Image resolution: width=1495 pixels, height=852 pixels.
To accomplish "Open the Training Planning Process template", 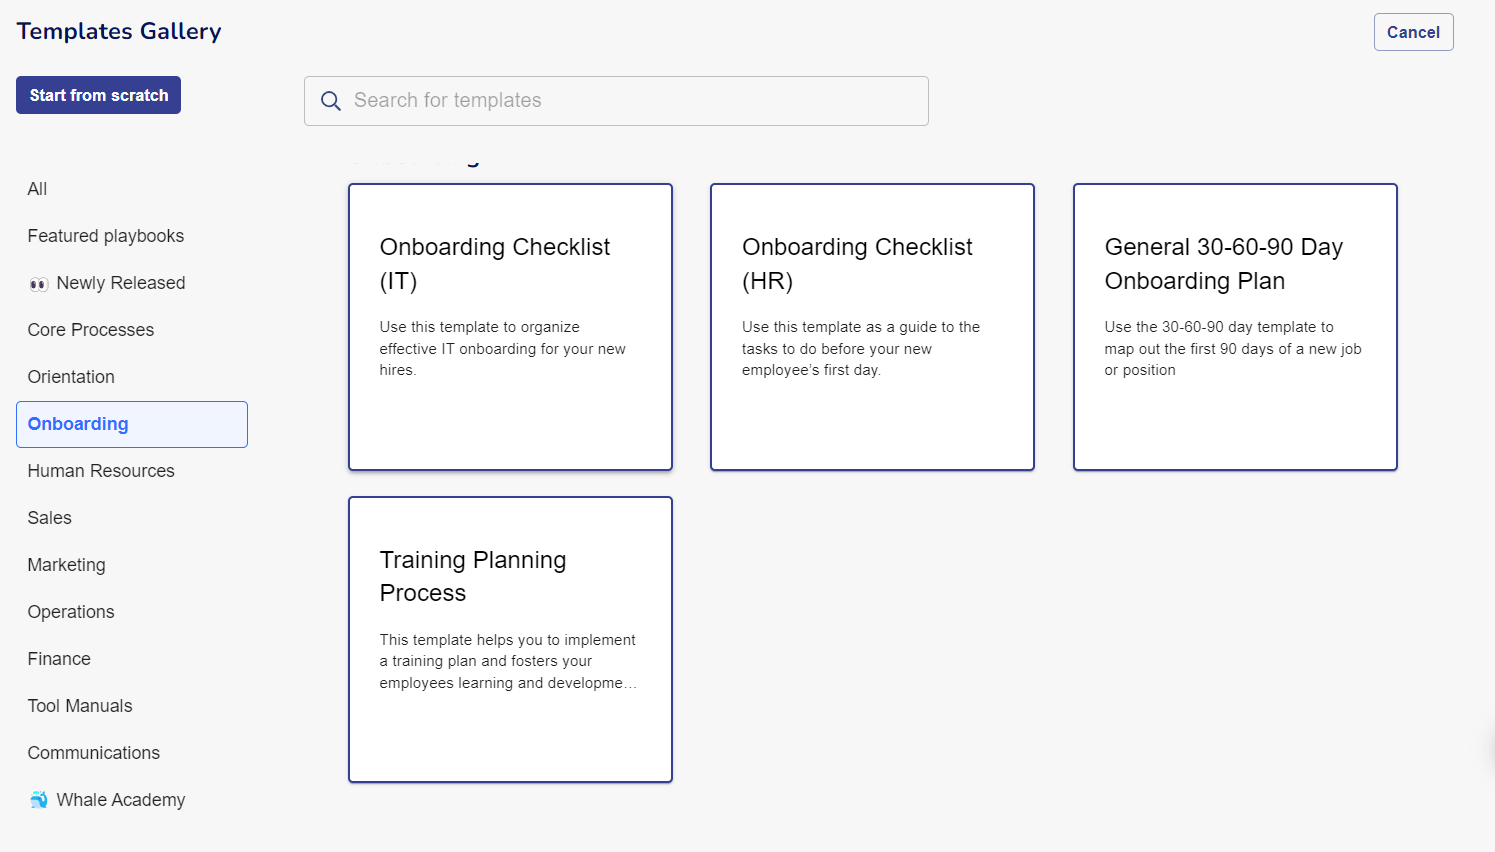I will (510, 638).
